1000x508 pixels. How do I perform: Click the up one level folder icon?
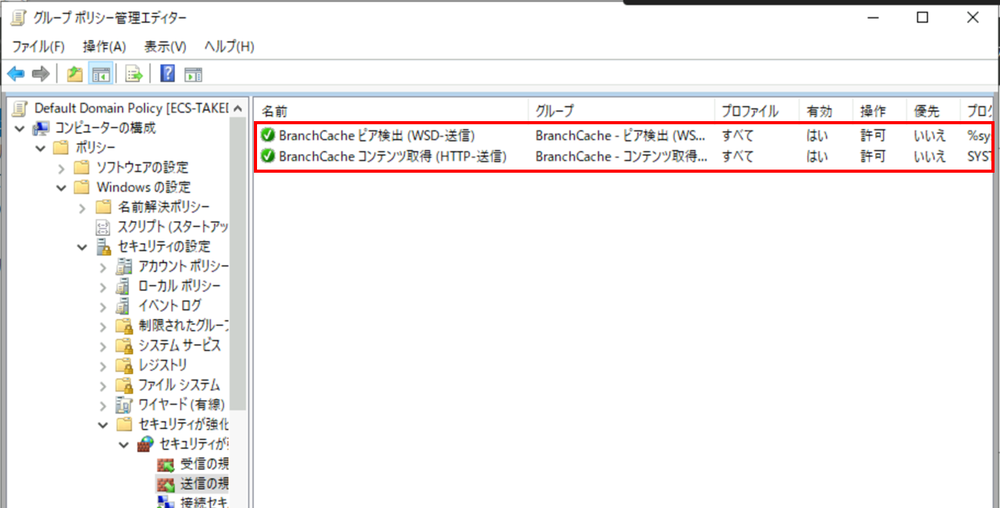pyautogui.click(x=75, y=74)
